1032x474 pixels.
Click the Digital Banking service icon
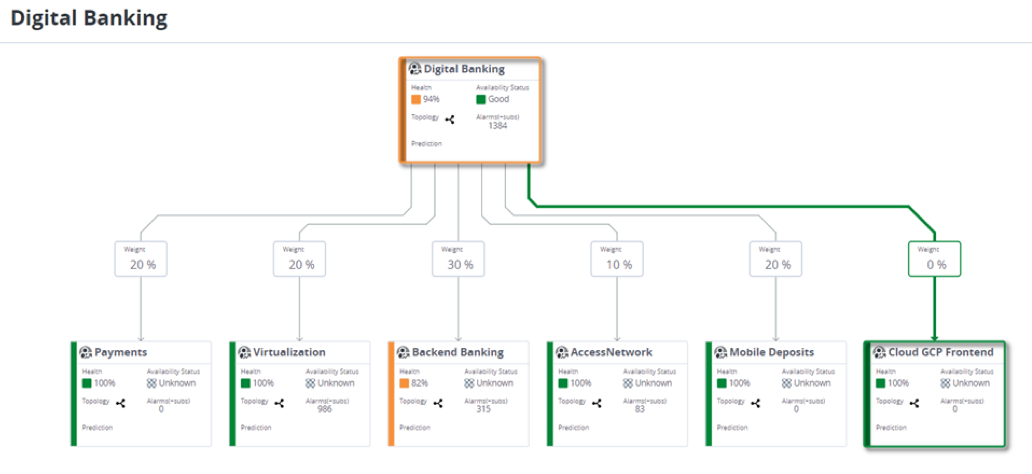tap(416, 70)
